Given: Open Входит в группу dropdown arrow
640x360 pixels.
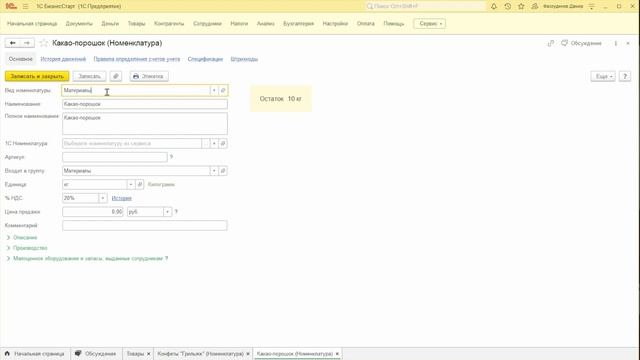Looking at the screenshot, I should pyautogui.click(x=214, y=171).
